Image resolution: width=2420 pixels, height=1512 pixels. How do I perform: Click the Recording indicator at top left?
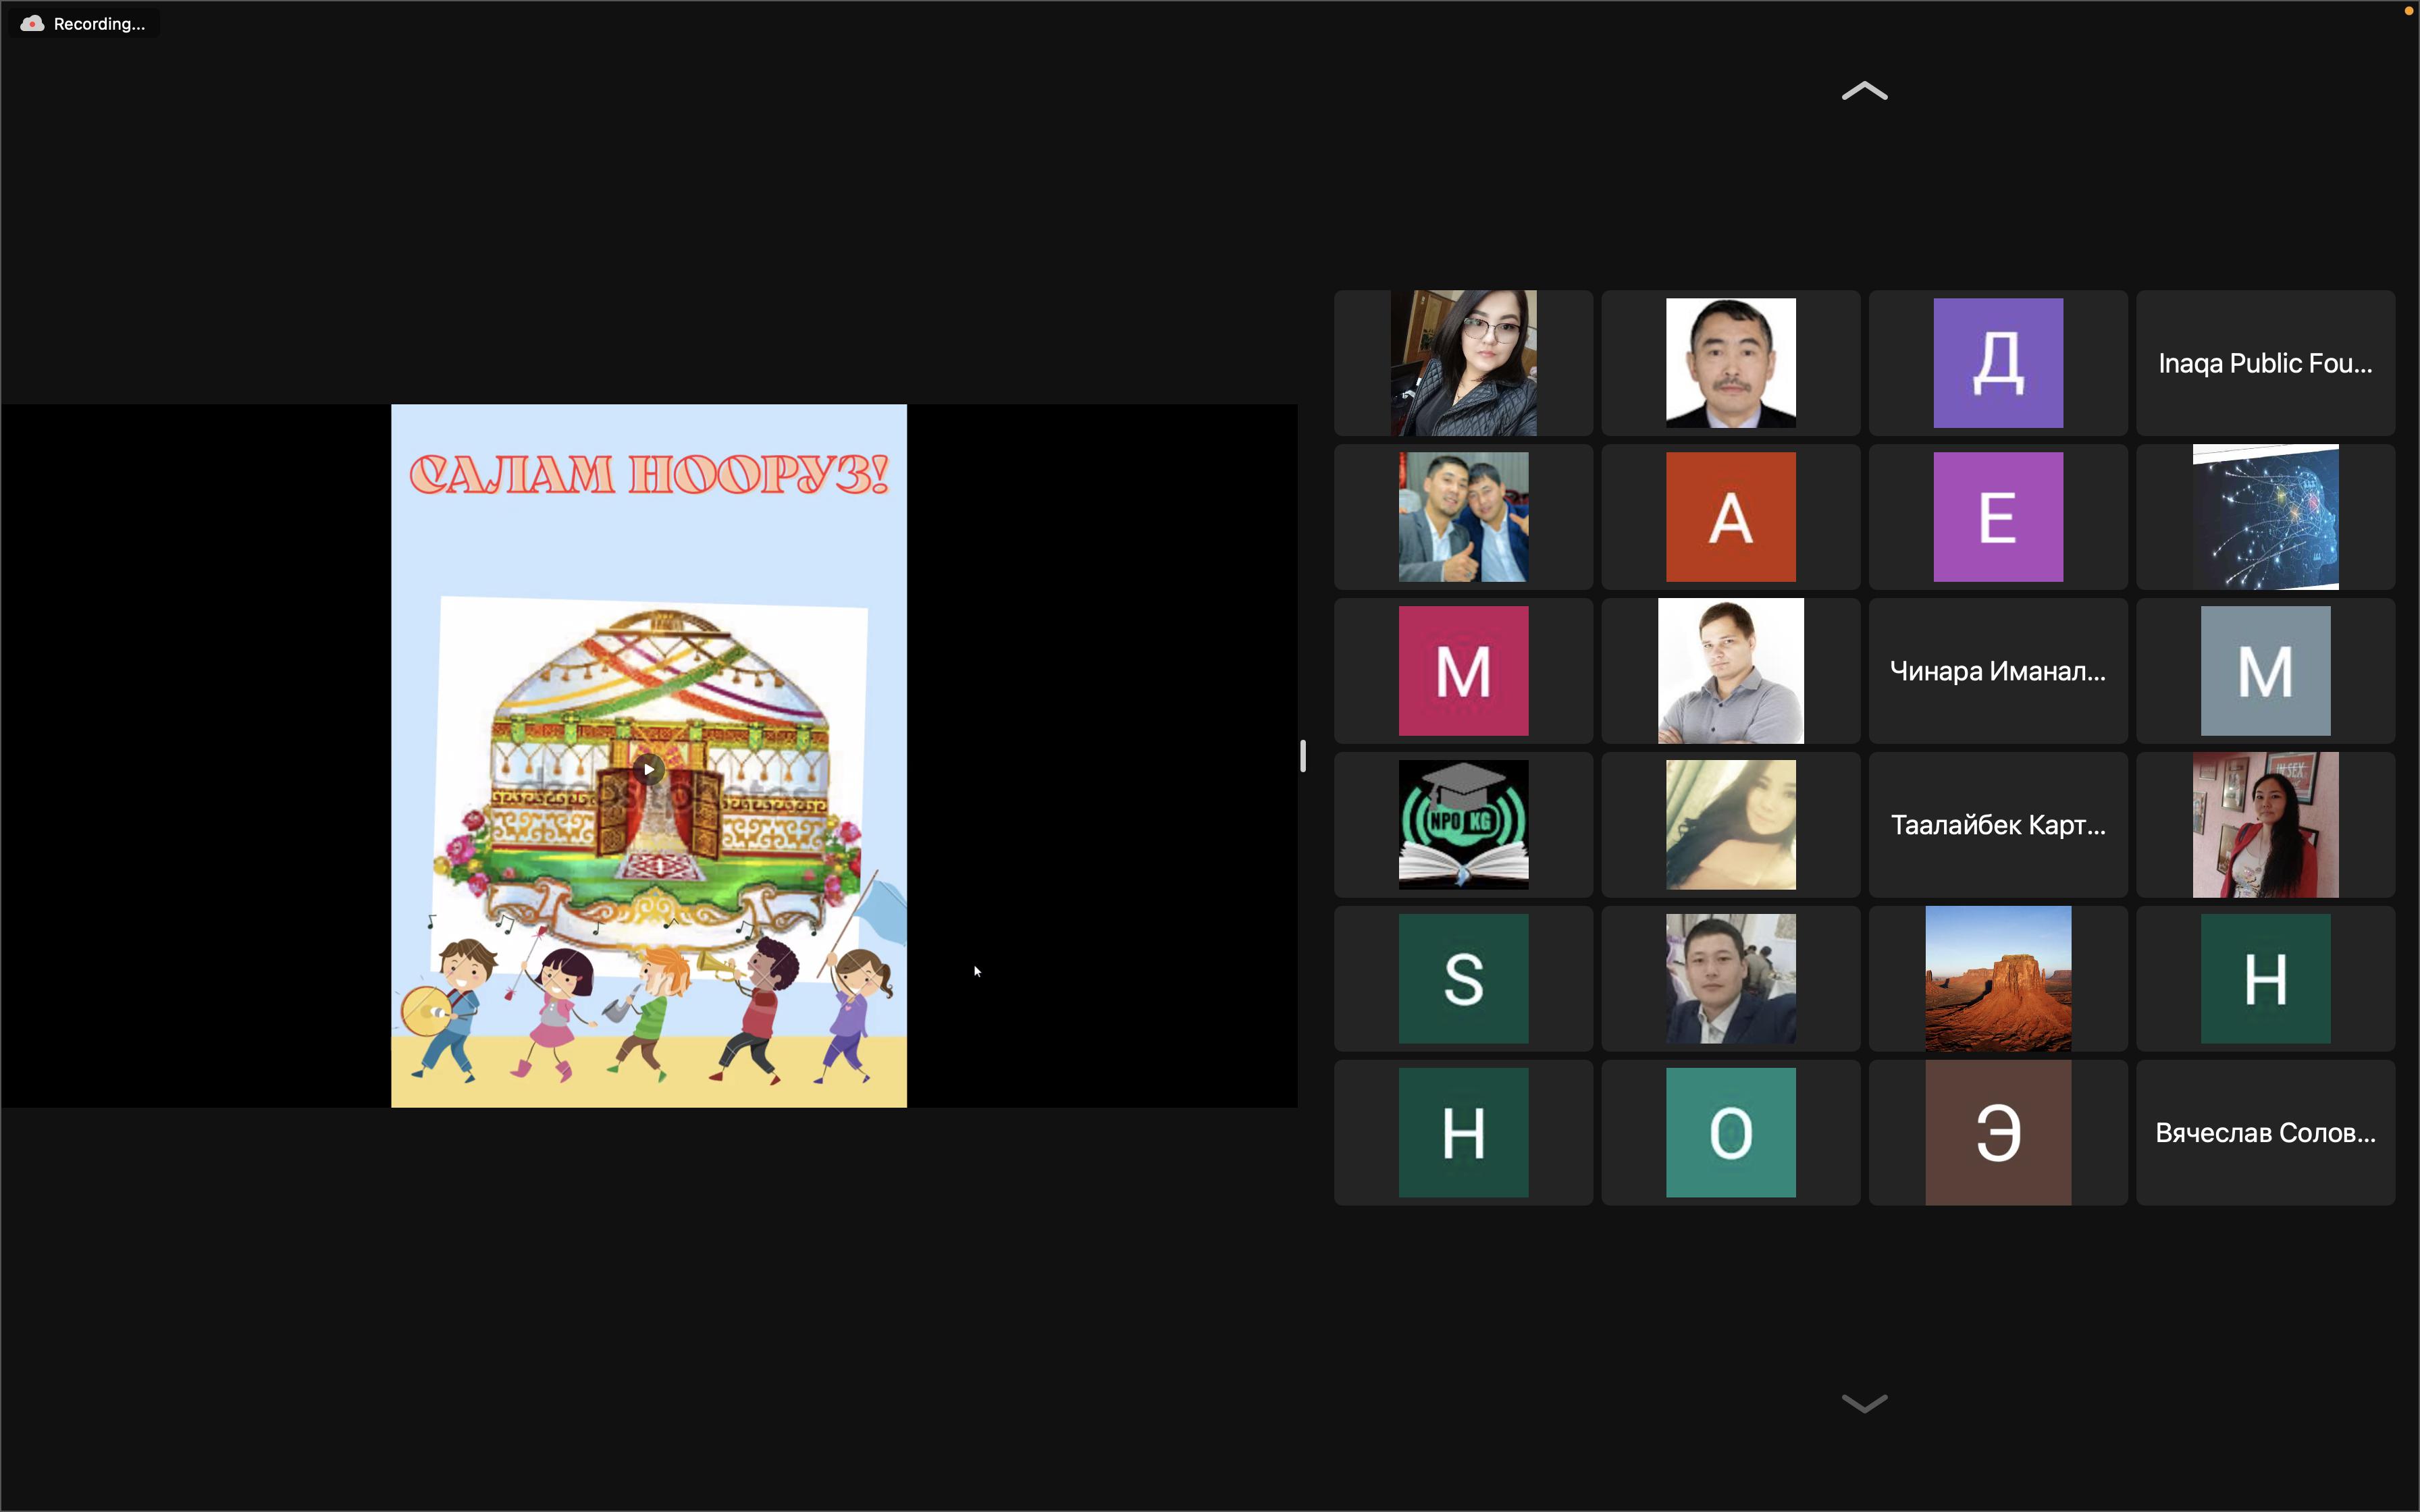pyautogui.click(x=84, y=24)
